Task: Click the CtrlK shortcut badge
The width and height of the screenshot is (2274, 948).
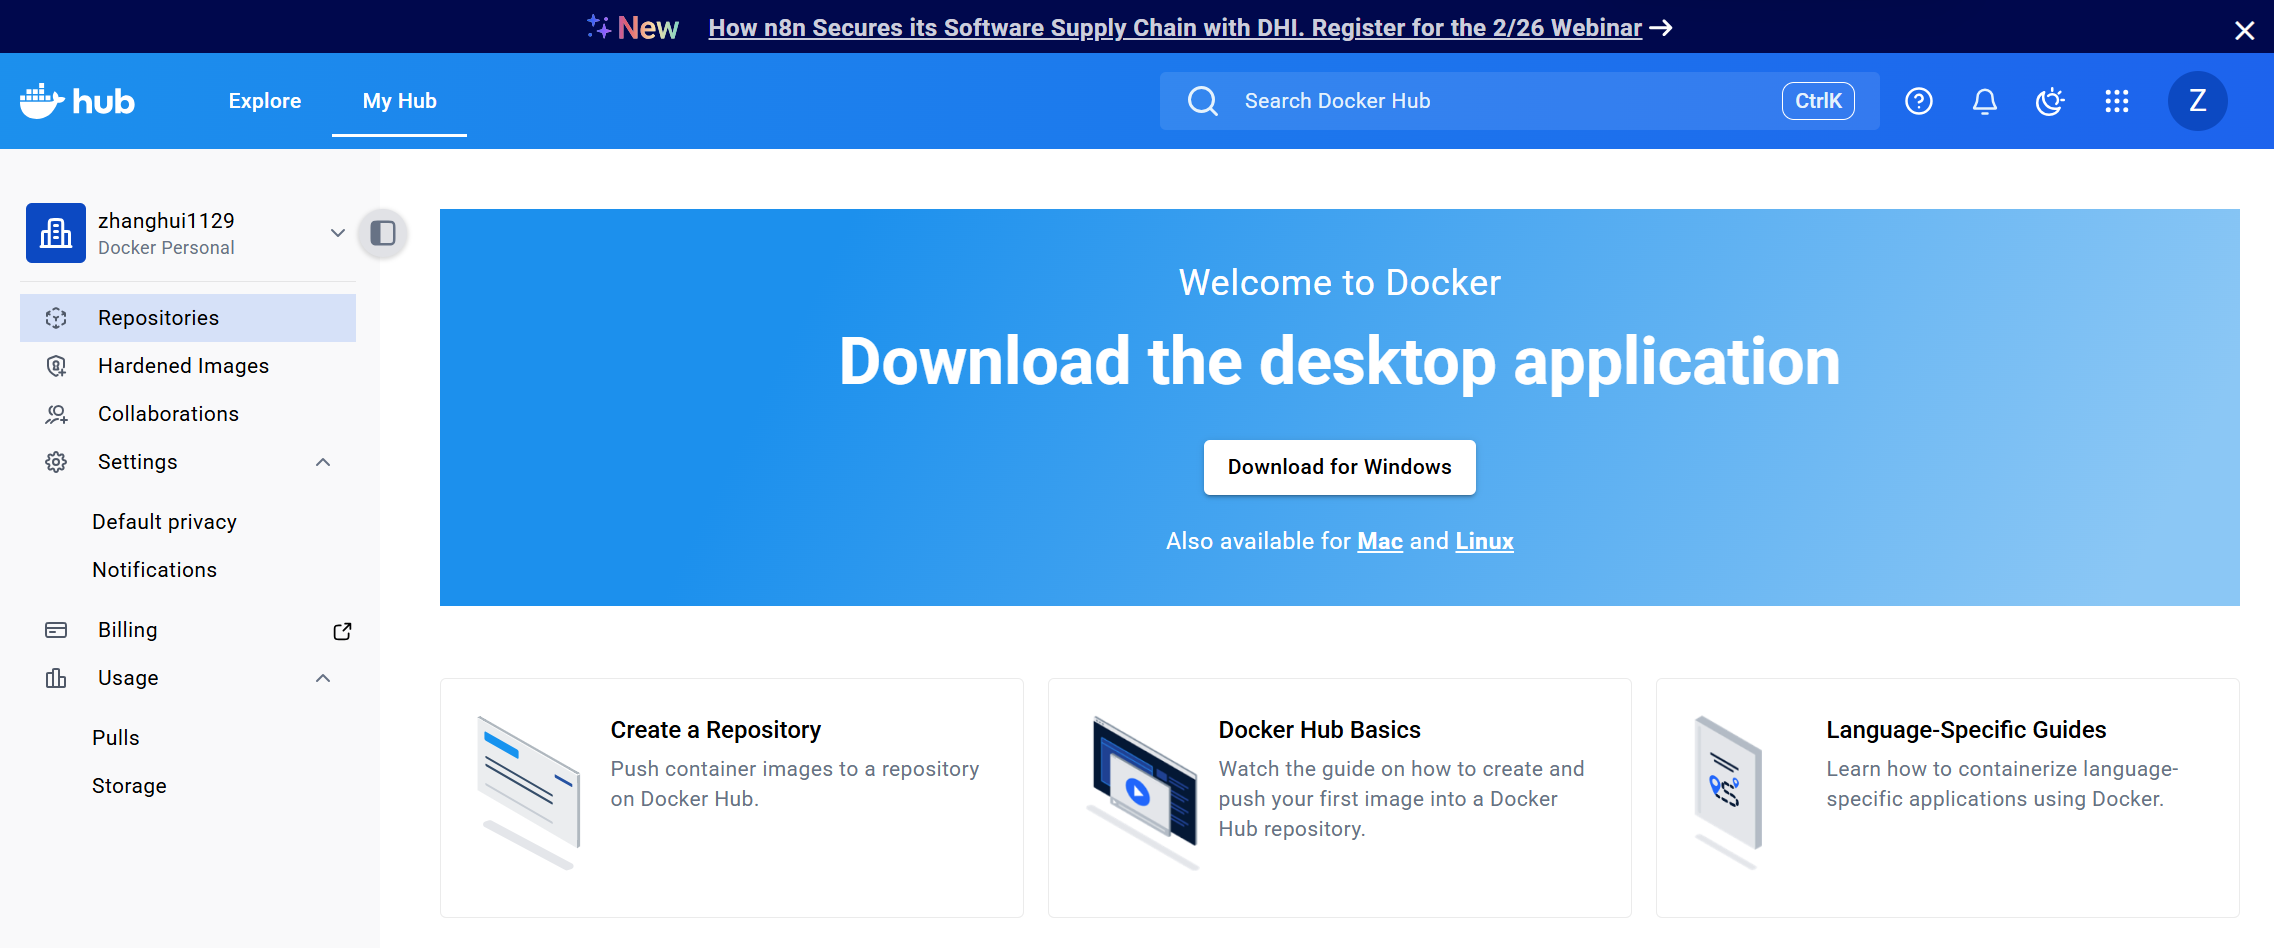Action: point(1818,101)
